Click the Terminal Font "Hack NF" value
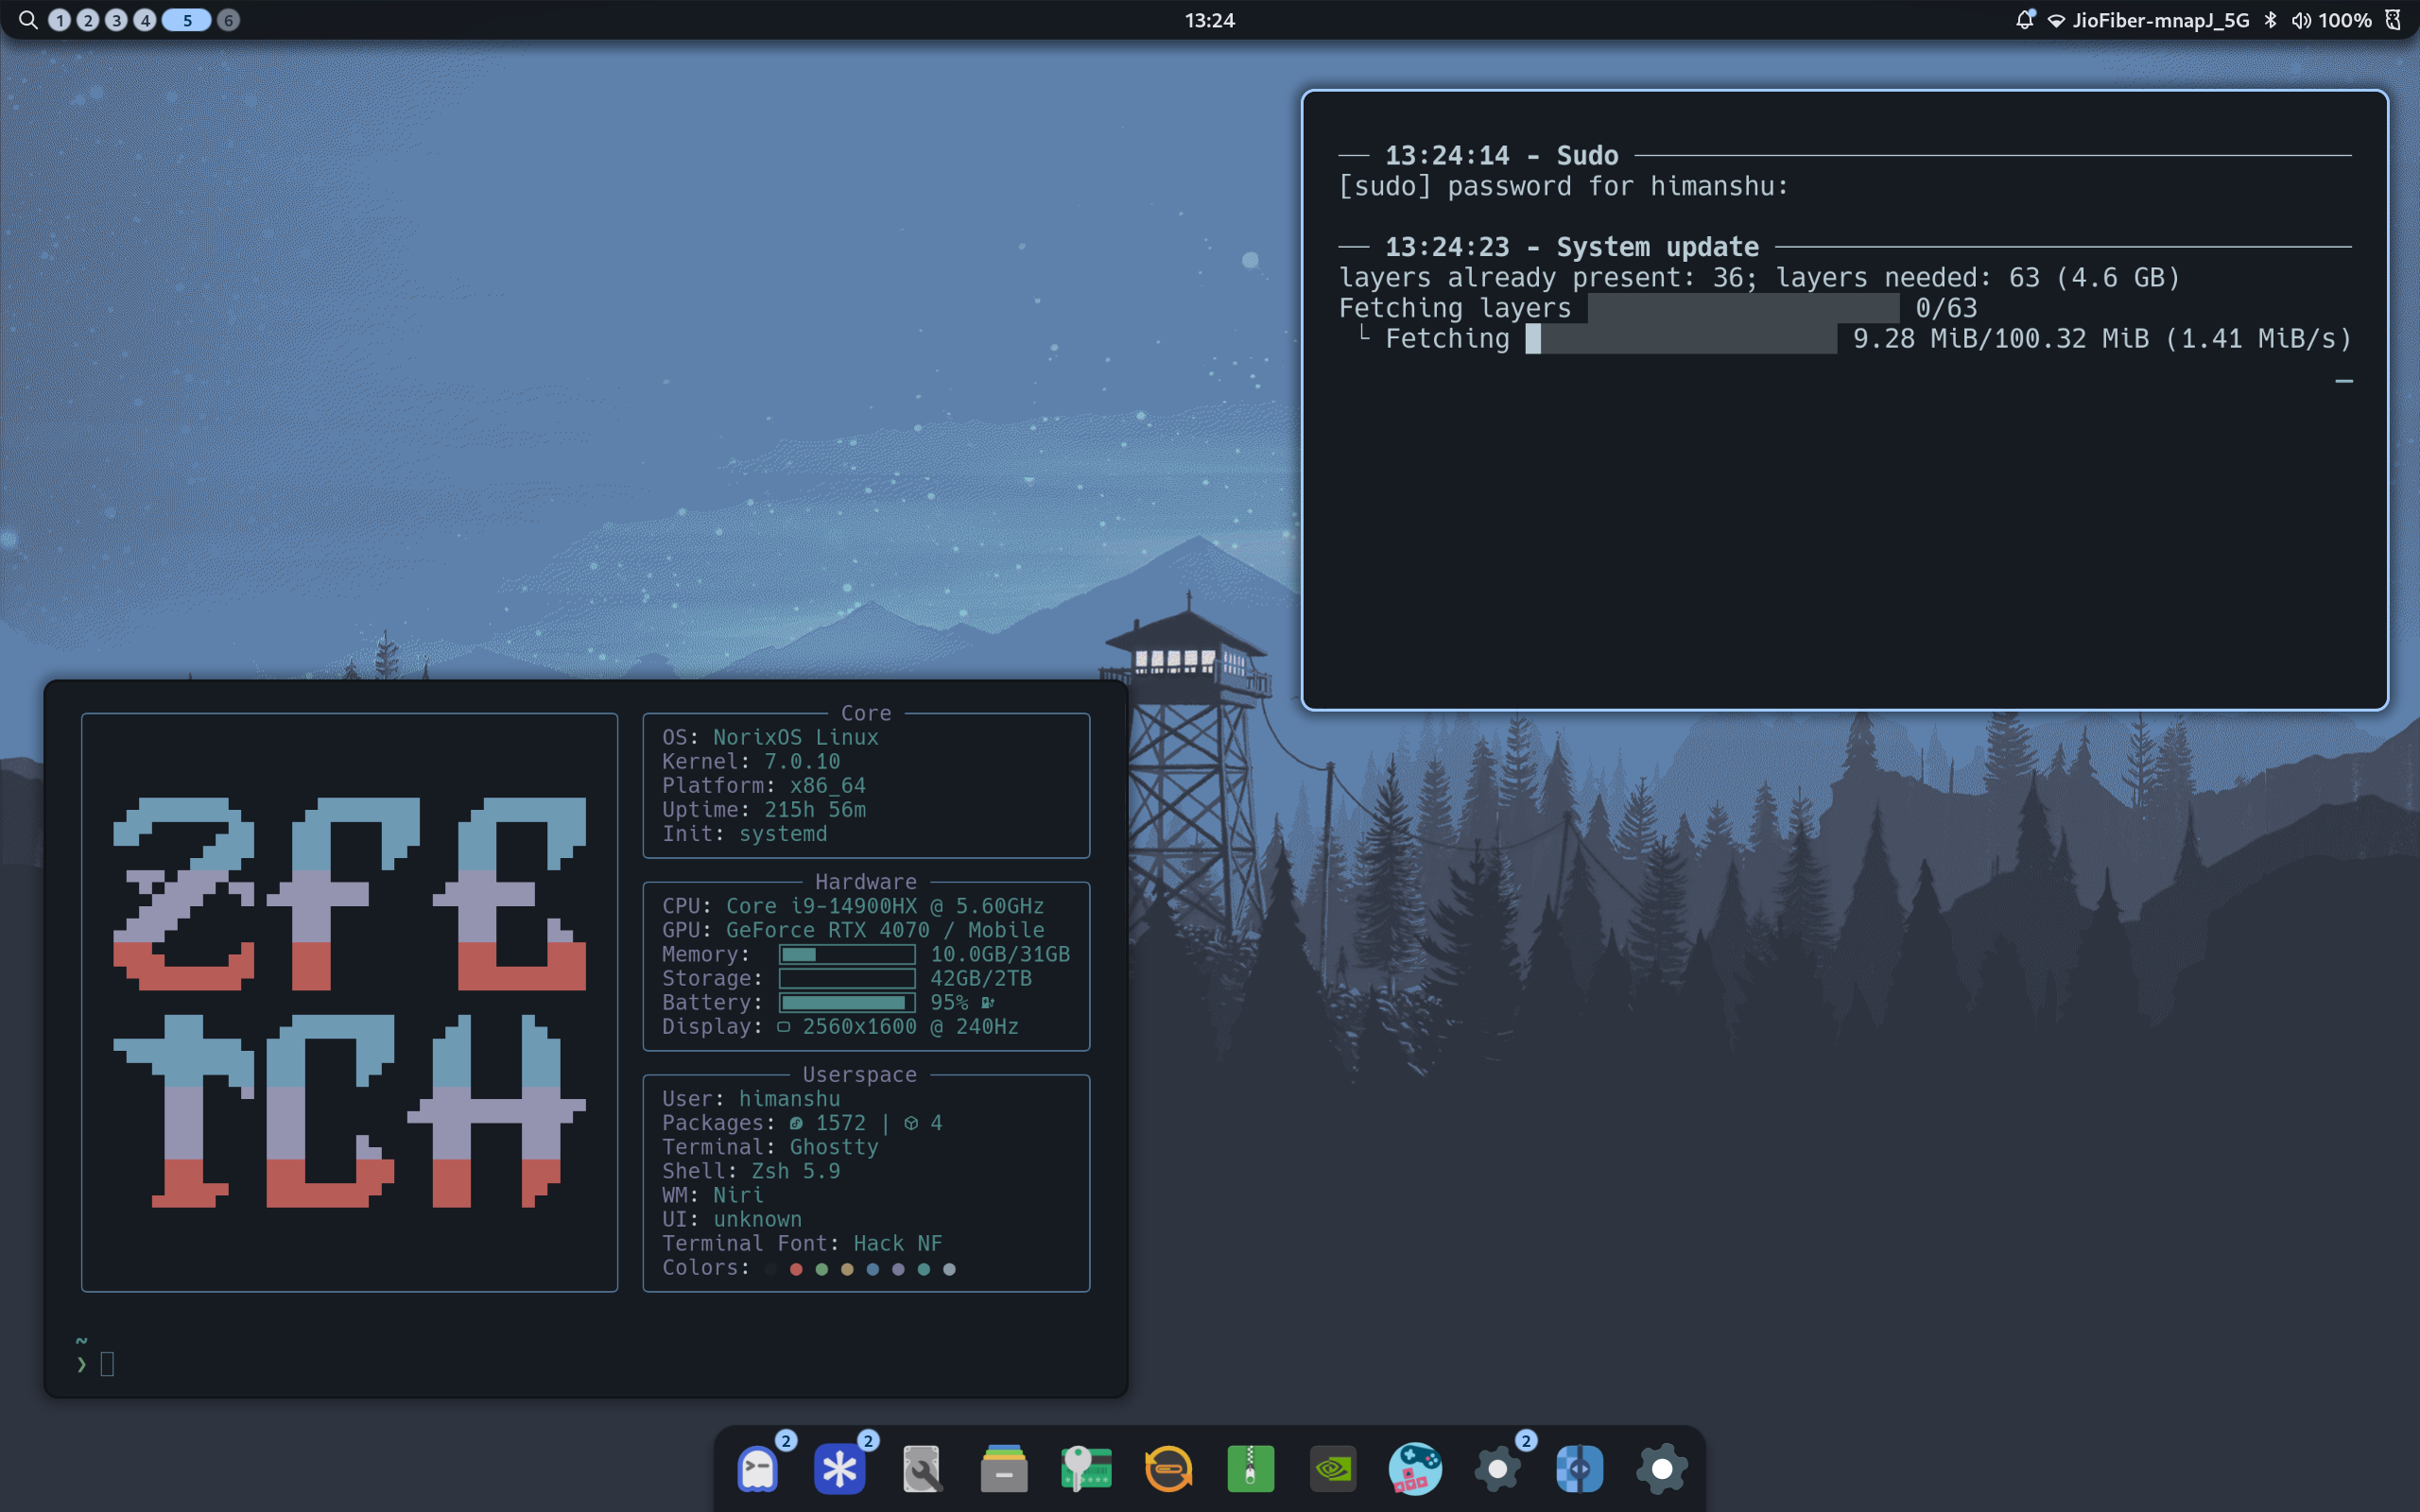Image resolution: width=2420 pixels, height=1512 pixels. [898, 1243]
